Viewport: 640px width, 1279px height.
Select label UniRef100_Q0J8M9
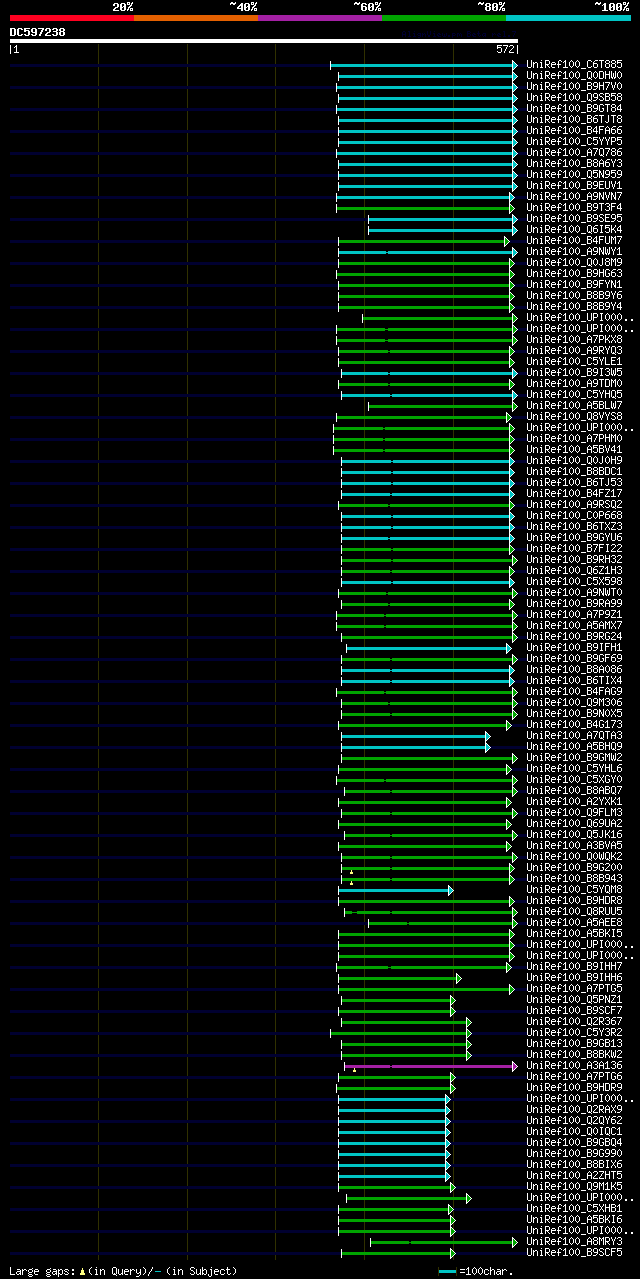(x=576, y=262)
